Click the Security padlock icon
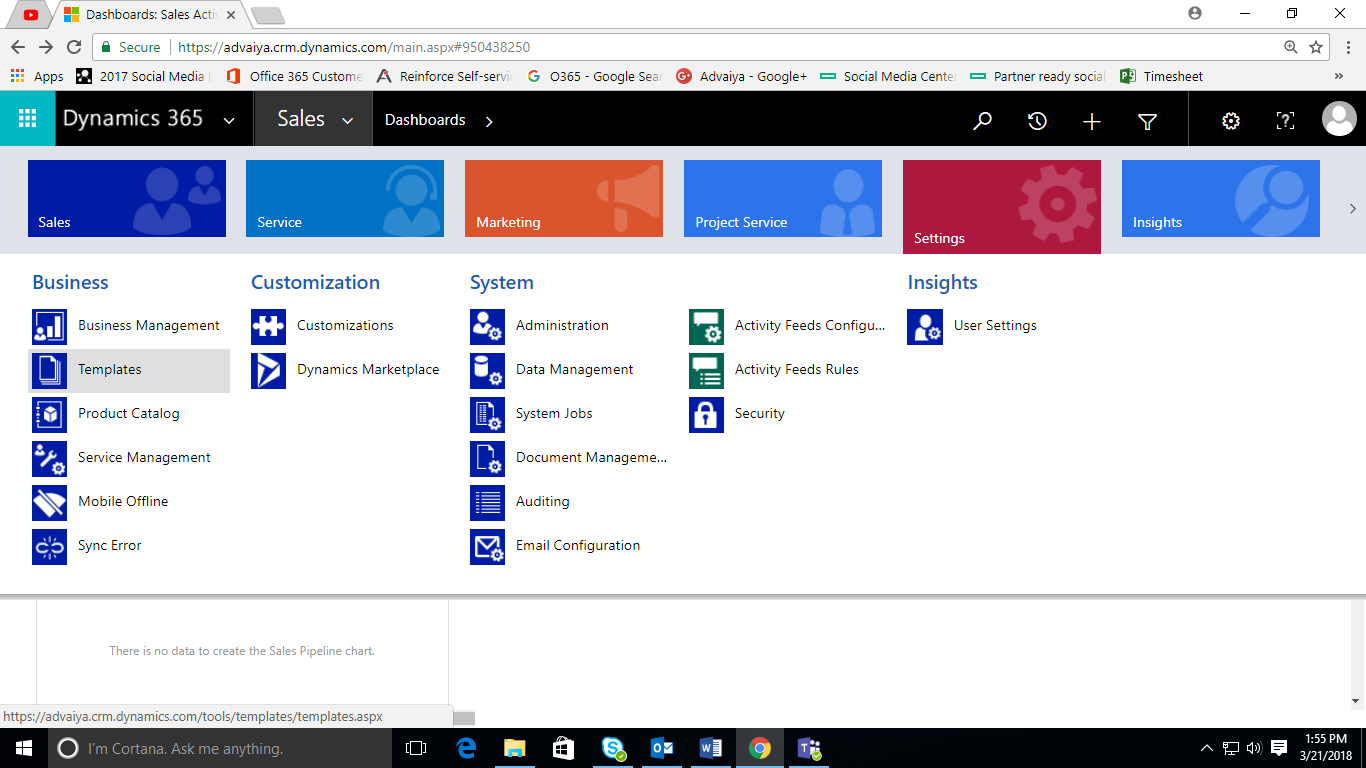The width and height of the screenshot is (1366, 768). (706, 415)
